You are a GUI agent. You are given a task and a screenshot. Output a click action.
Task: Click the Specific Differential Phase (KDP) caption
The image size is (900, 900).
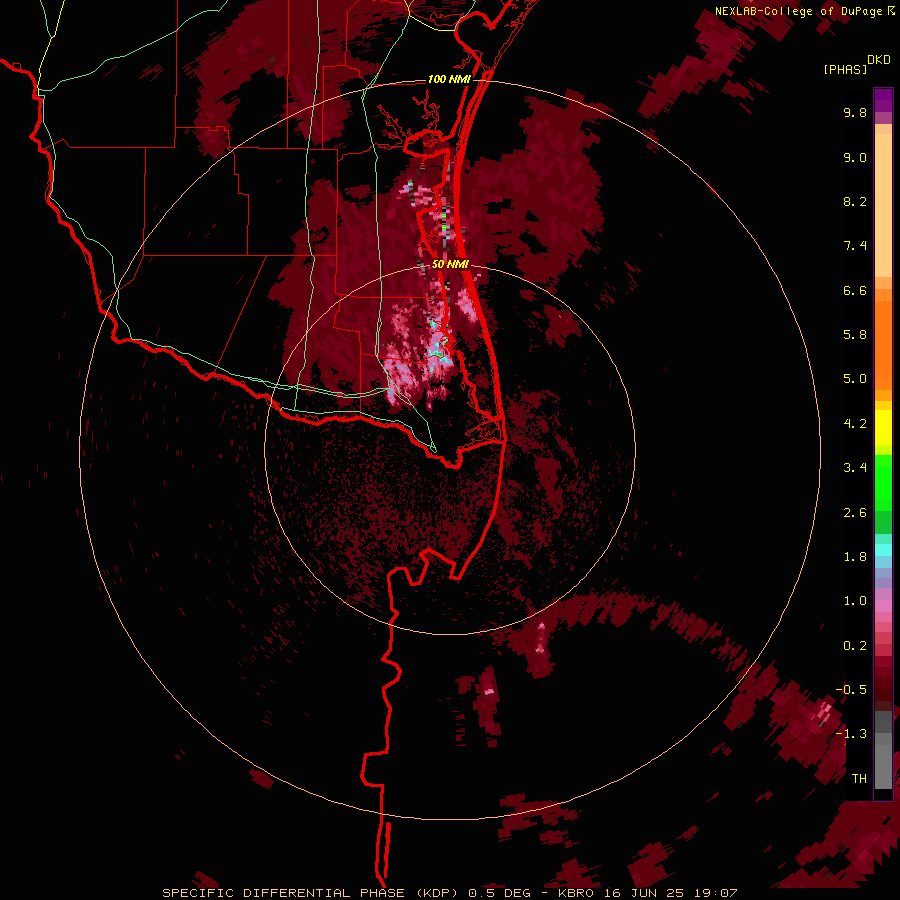click(x=449, y=893)
